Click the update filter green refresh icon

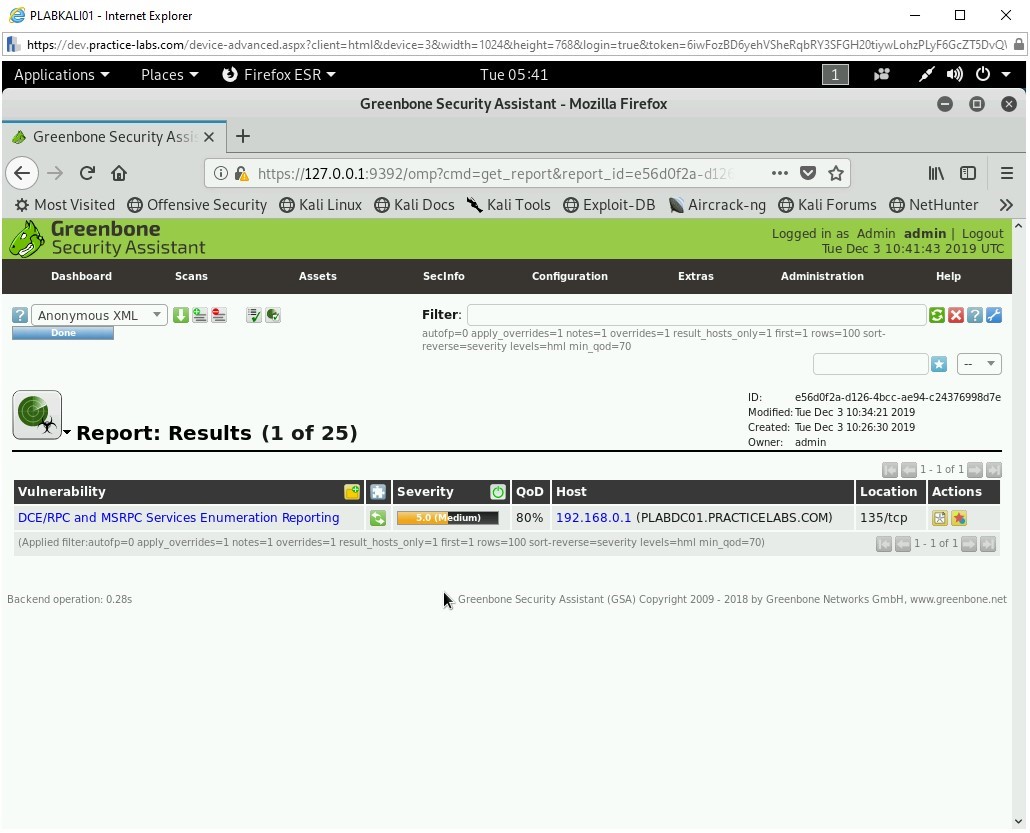[x=937, y=315]
